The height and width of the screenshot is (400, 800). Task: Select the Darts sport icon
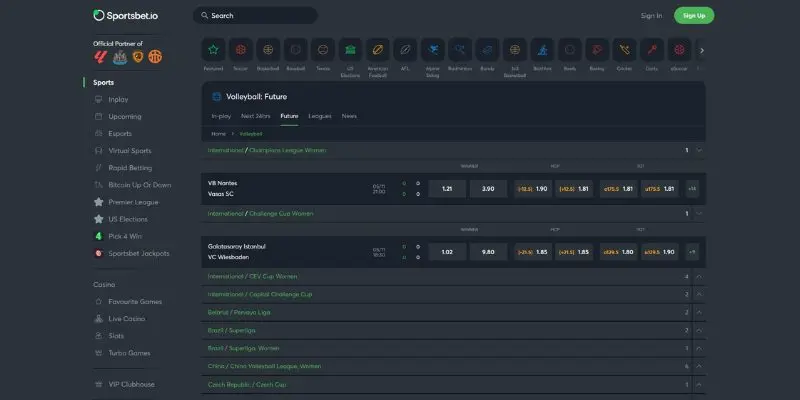652,49
